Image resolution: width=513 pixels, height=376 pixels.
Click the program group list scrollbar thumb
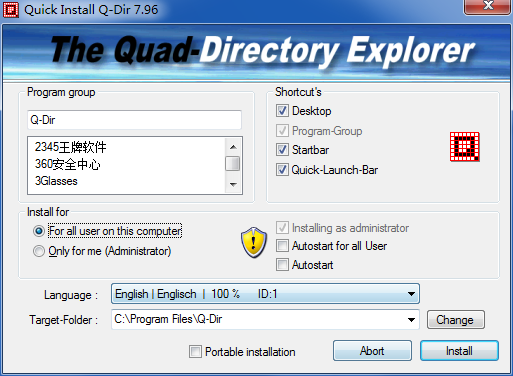coord(233,164)
